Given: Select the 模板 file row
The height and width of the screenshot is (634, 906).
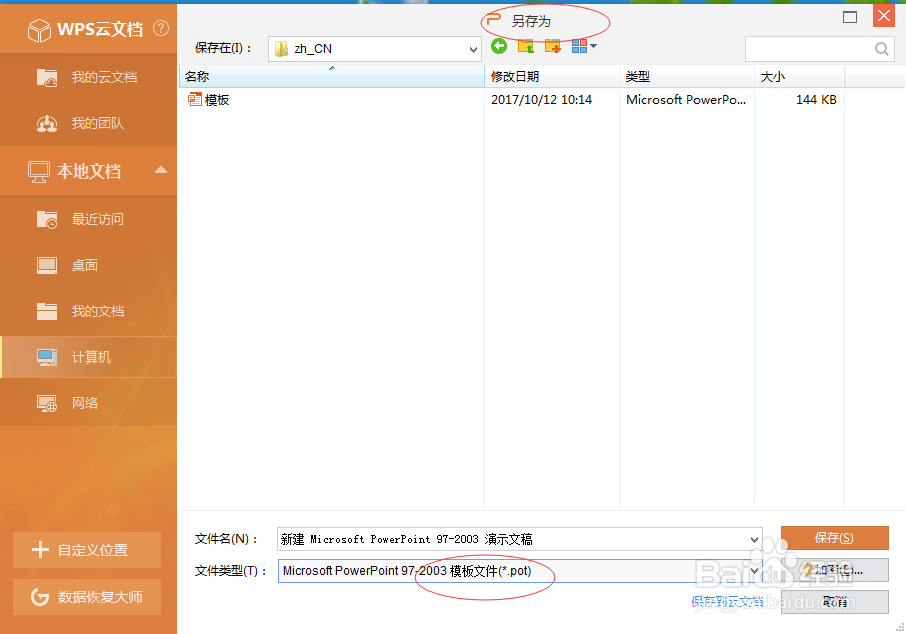Looking at the screenshot, I should [x=512, y=100].
